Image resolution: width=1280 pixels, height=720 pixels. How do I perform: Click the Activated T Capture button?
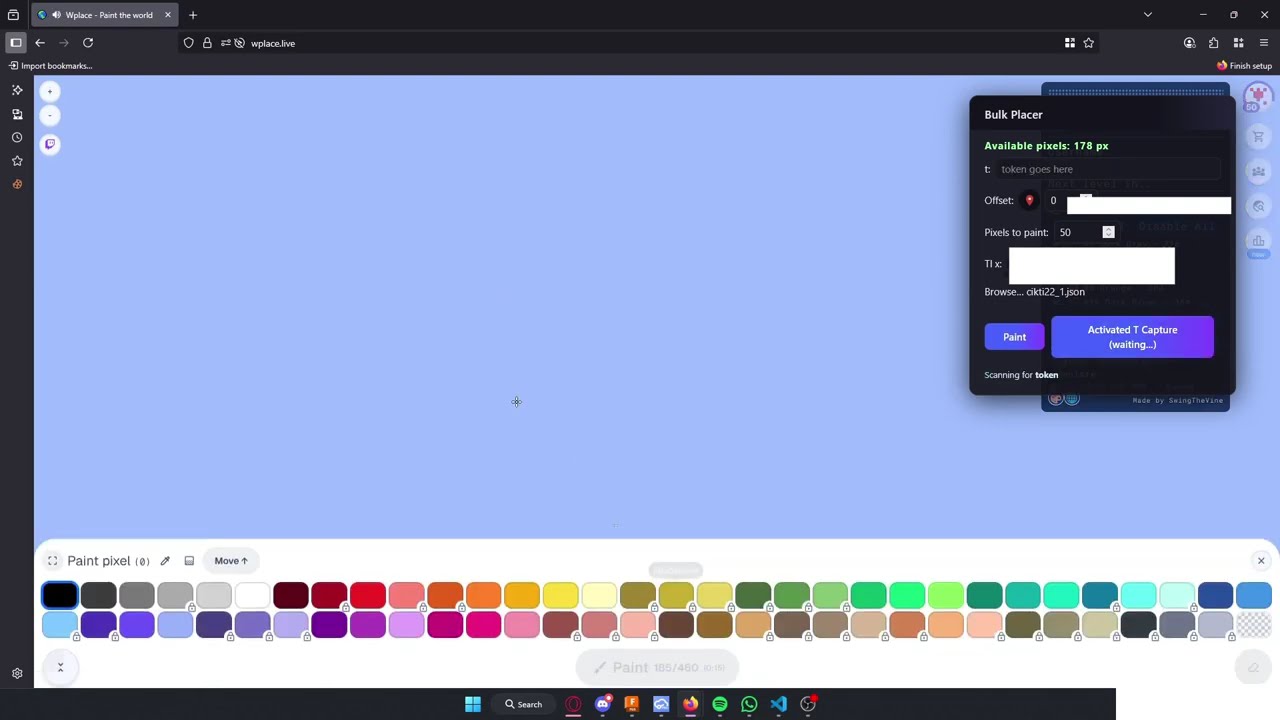pyautogui.click(x=1132, y=337)
